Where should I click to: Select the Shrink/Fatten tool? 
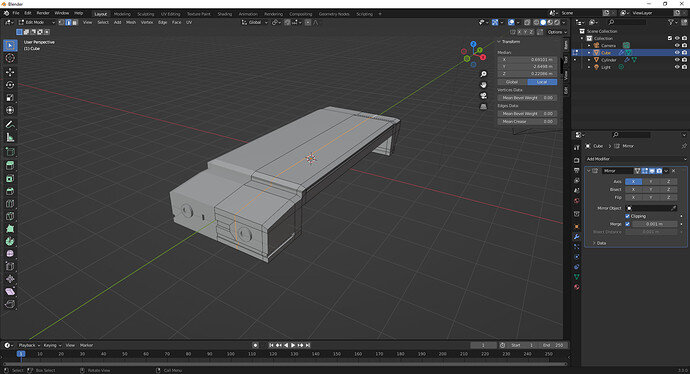tap(10, 279)
